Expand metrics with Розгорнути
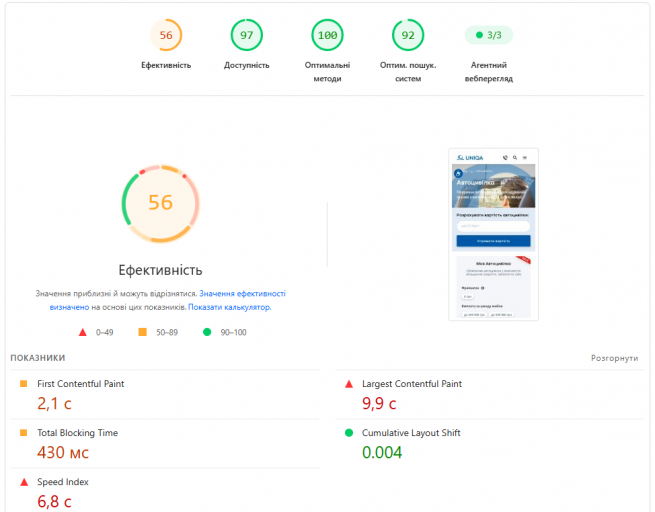The height and width of the screenshot is (512, 655). pos(614,358)
